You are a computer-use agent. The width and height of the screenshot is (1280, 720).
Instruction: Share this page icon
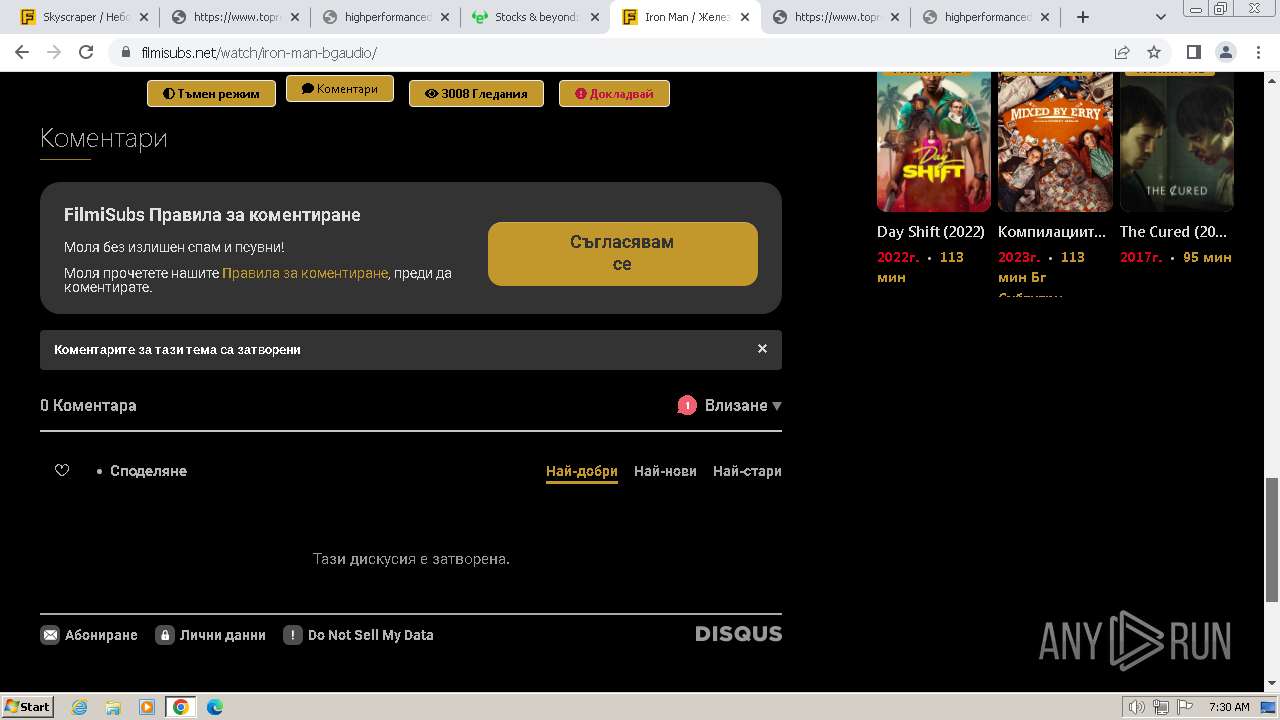coord(1122,52)
